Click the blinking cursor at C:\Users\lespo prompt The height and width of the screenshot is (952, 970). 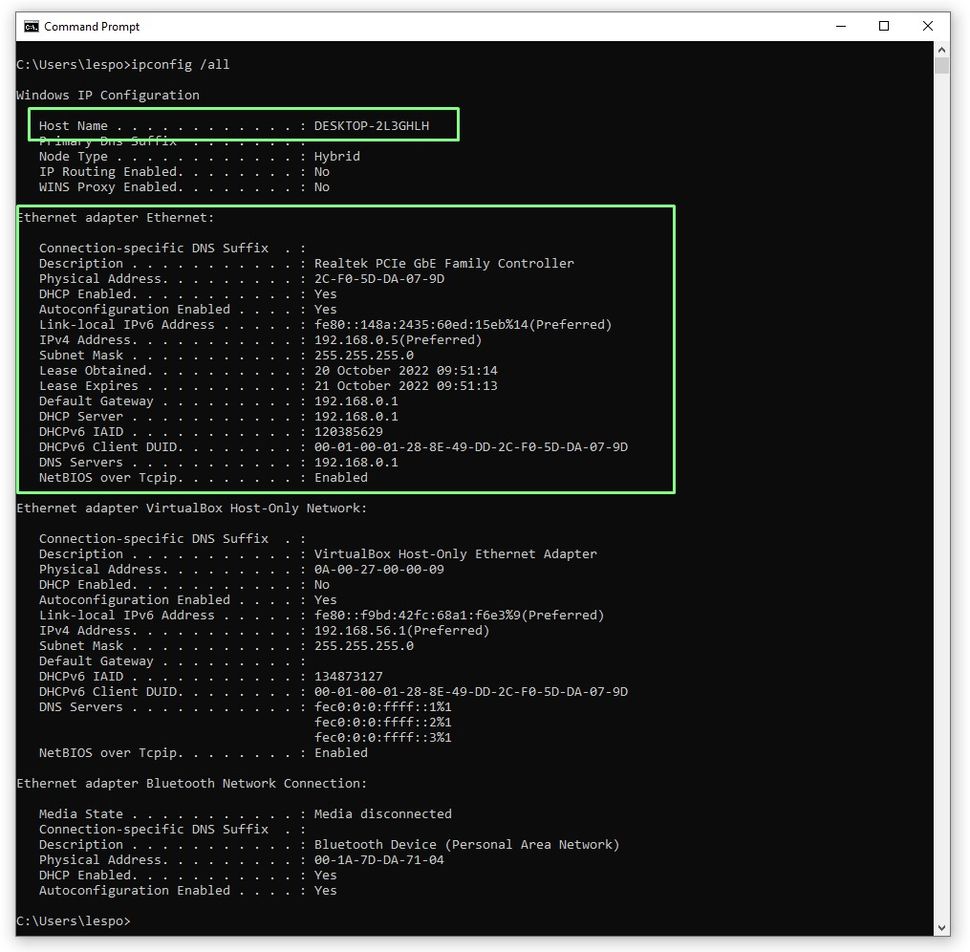pos(140,921)
